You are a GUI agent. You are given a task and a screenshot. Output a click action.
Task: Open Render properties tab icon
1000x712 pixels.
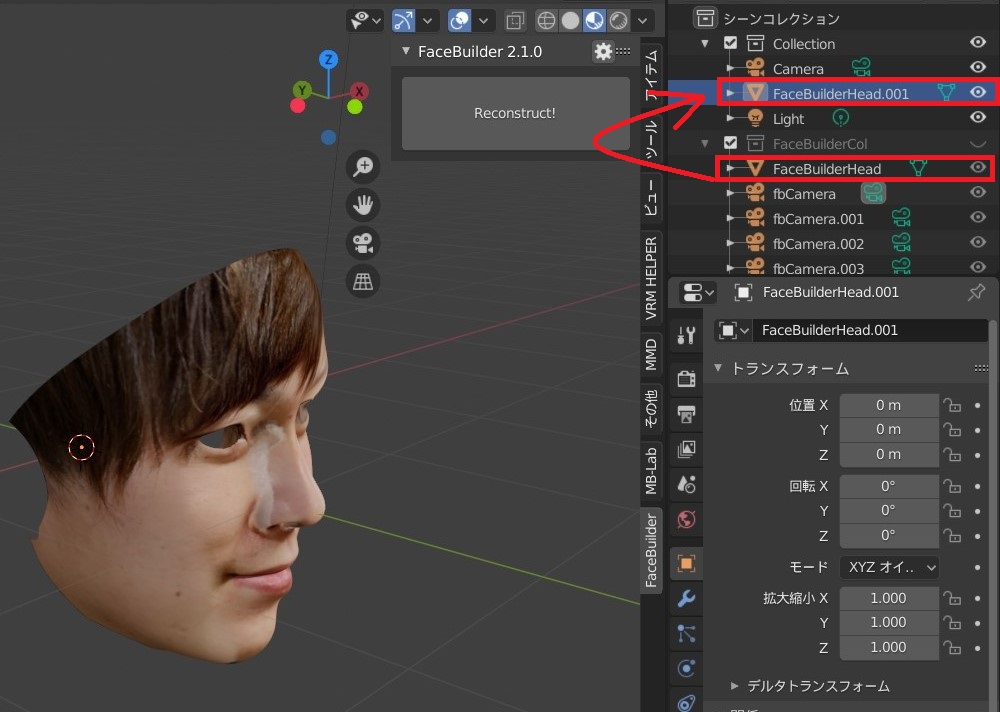click(686, 378)
